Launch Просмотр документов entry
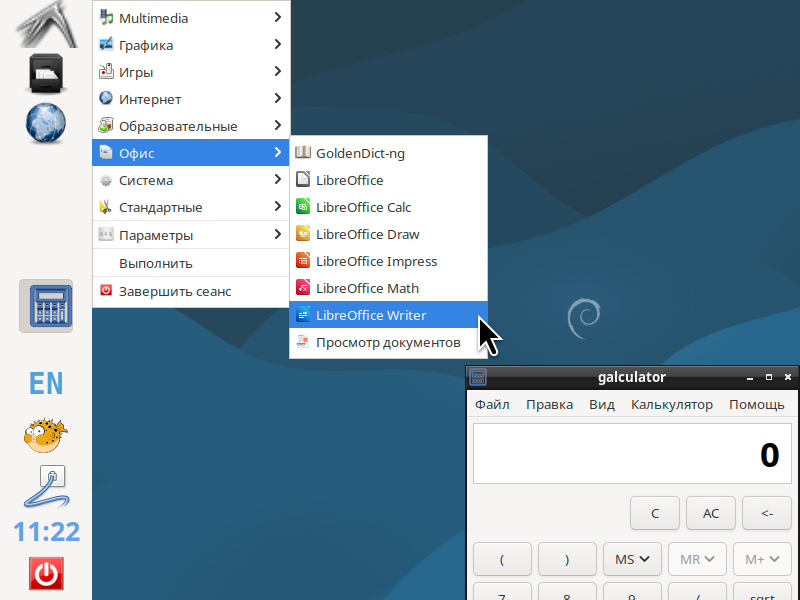The height and width of the screenshot is (600, 800). coord(388,342)
